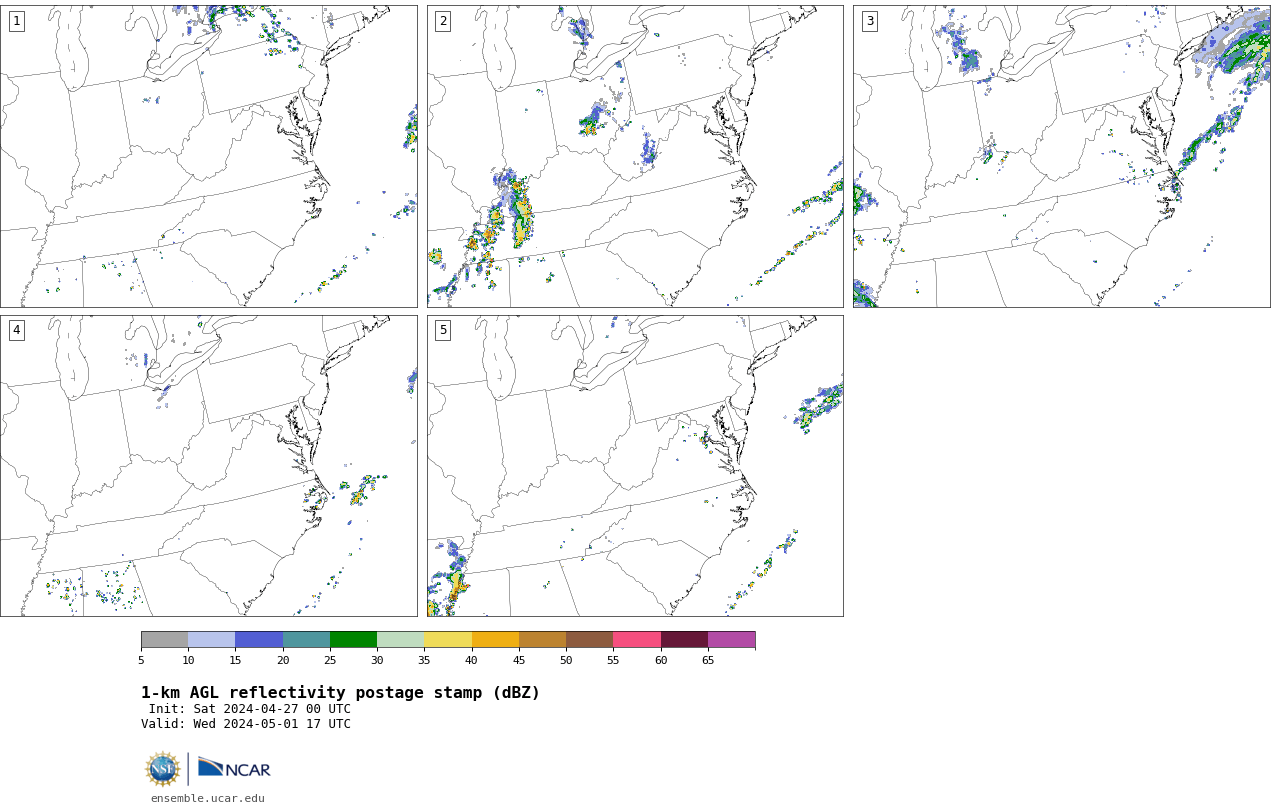This screenshot has width=1280, height=809.
Task: Click the pink 55-60 dBZ swatch
Action: coord(637,640)
